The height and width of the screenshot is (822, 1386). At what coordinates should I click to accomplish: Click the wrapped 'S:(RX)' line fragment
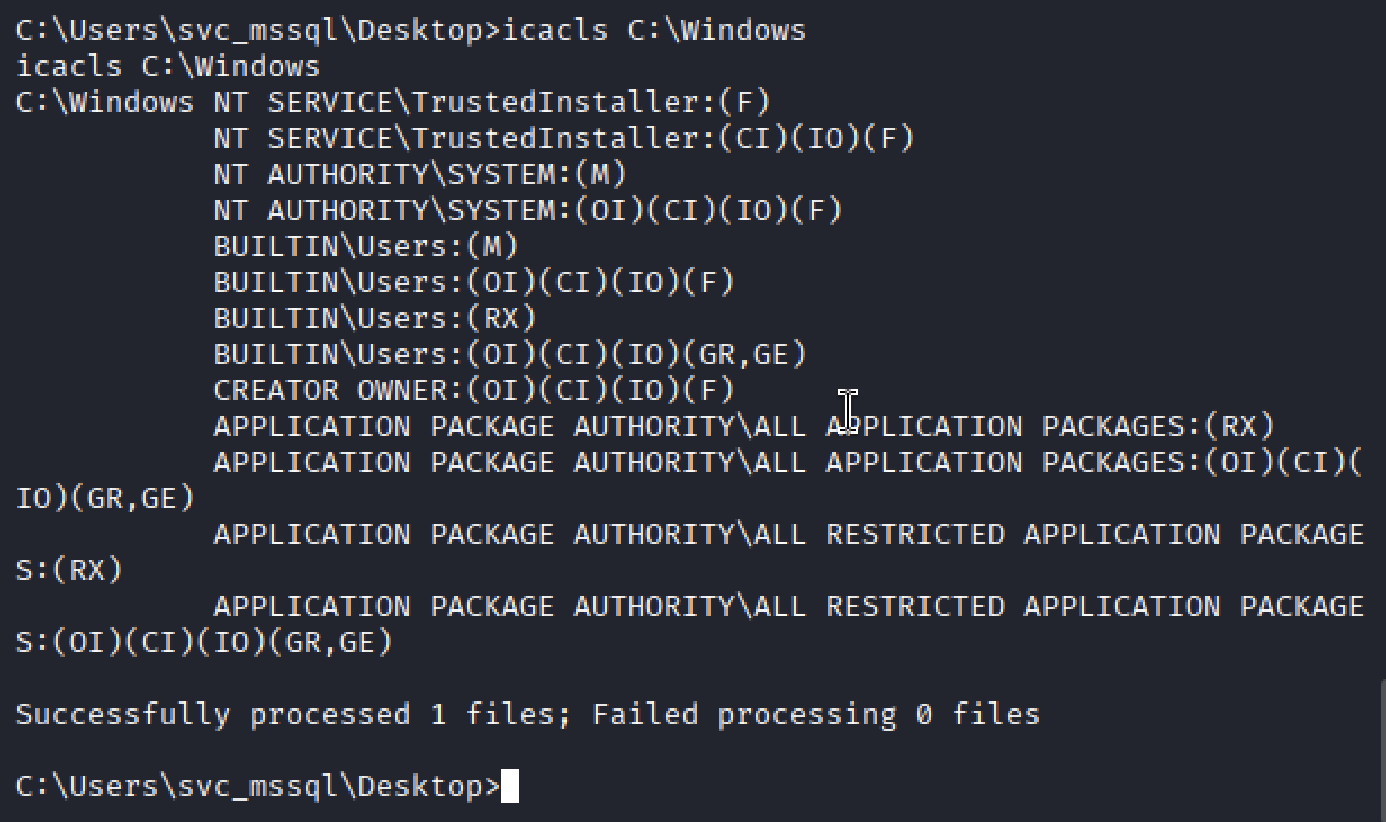coord(69,570)
